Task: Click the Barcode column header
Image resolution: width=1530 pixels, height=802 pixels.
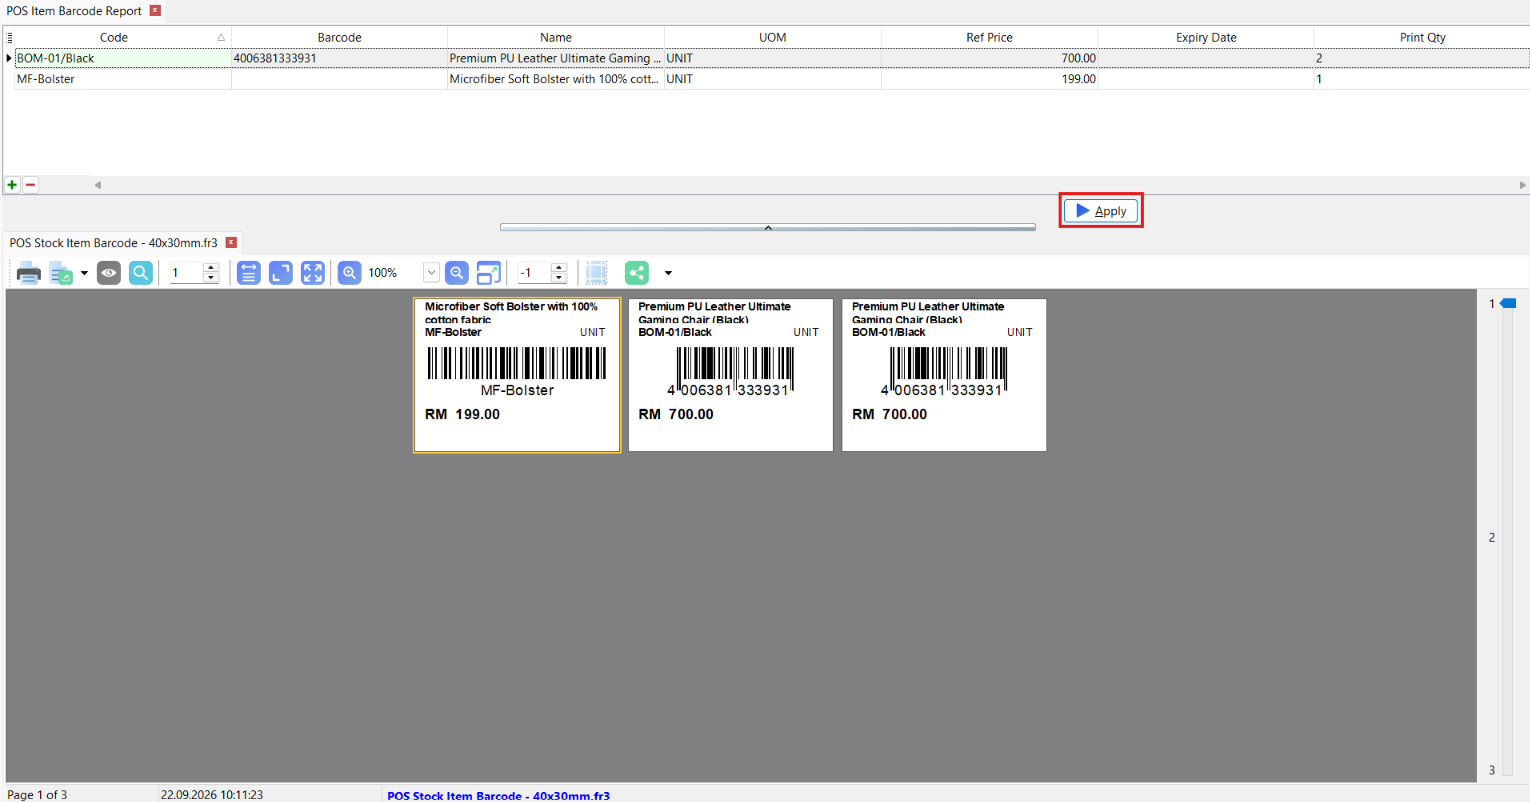Action: (x=339, y=37)
